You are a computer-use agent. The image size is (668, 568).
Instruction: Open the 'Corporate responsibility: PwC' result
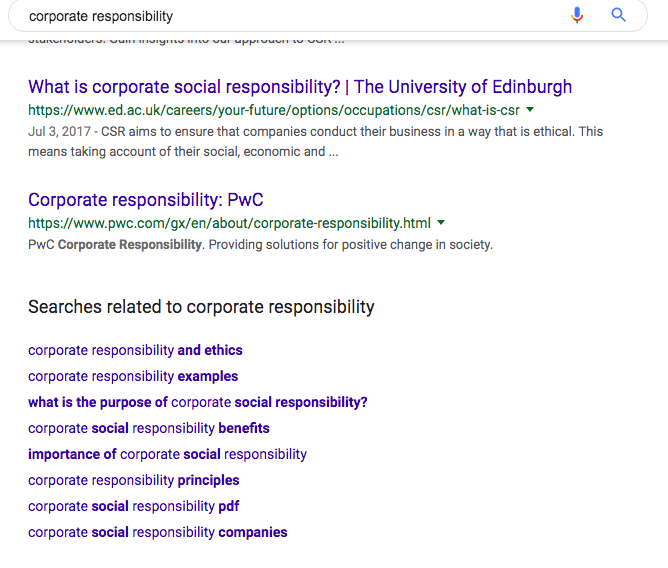tap(146, 200)
